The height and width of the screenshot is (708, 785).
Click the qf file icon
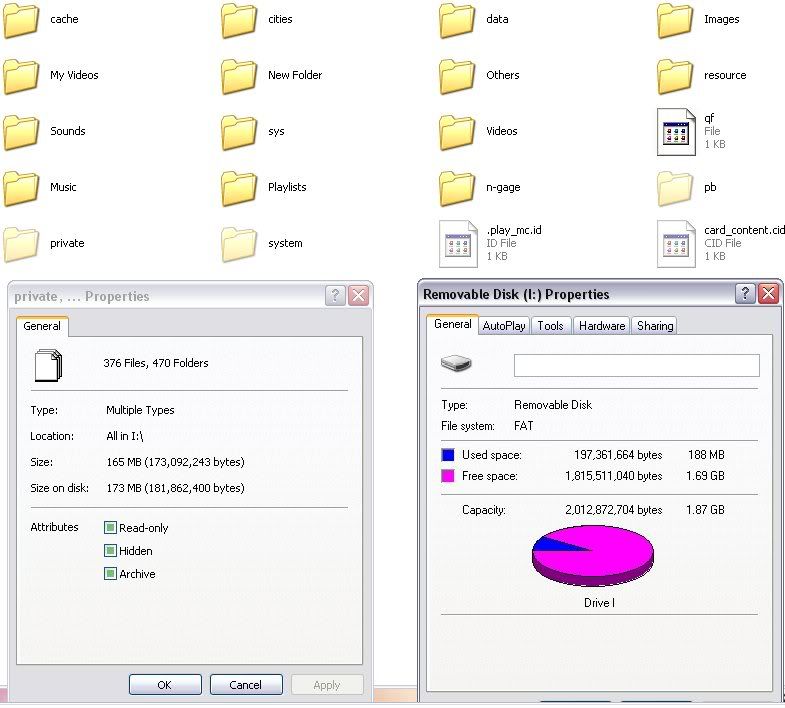[x=676, y=132]
